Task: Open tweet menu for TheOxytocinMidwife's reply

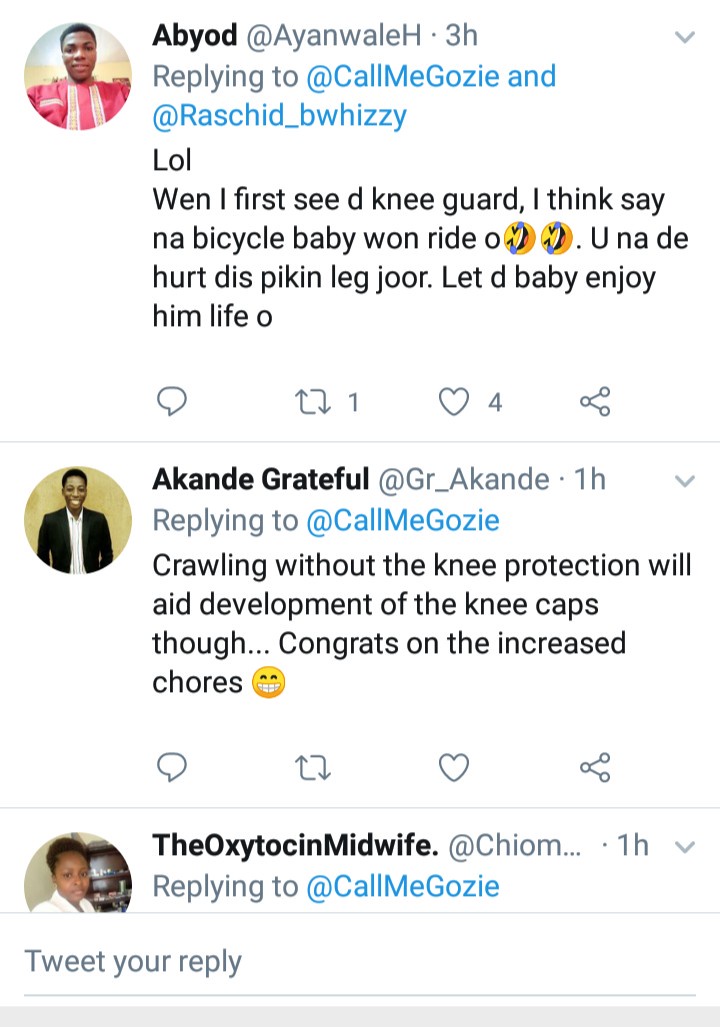Action: (x=685, y=847)
